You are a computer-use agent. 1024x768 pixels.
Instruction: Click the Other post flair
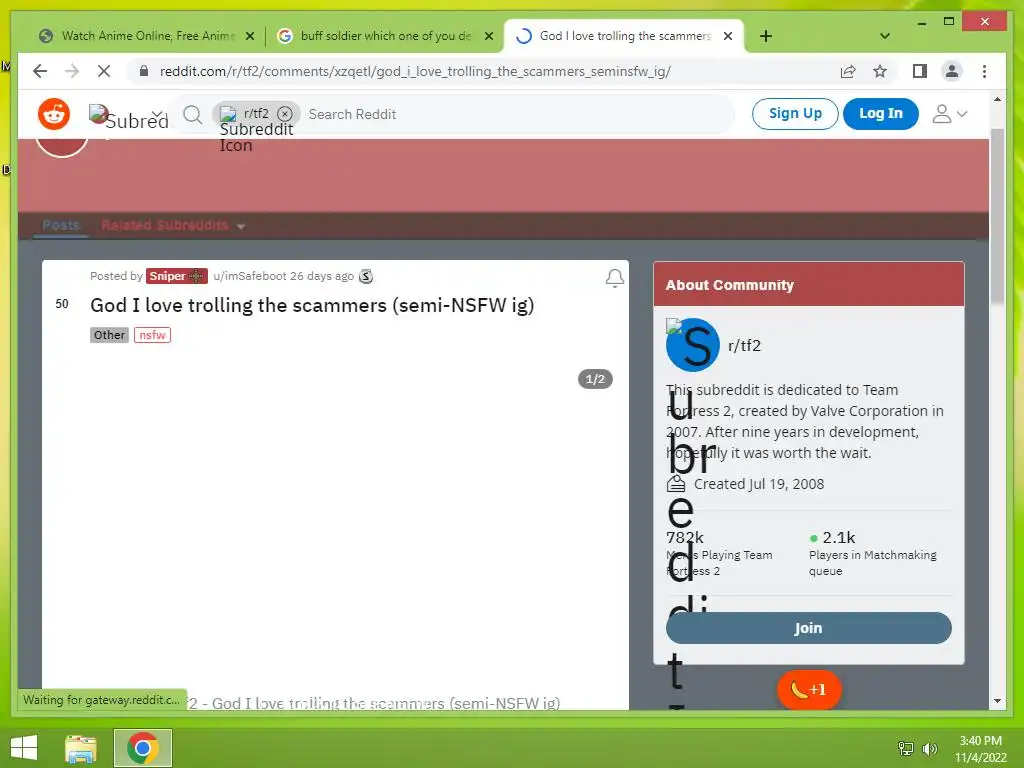coord(109,335)
